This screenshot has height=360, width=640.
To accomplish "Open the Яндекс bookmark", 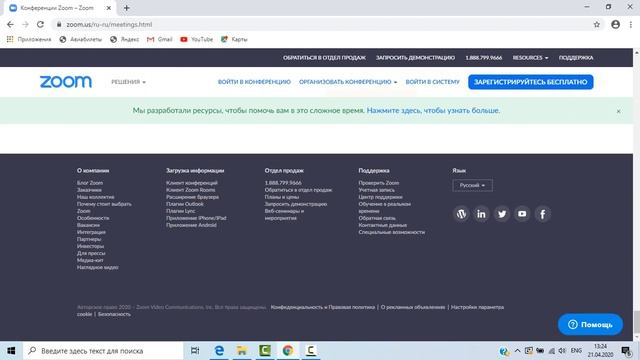I will click(x=124, y=39).
